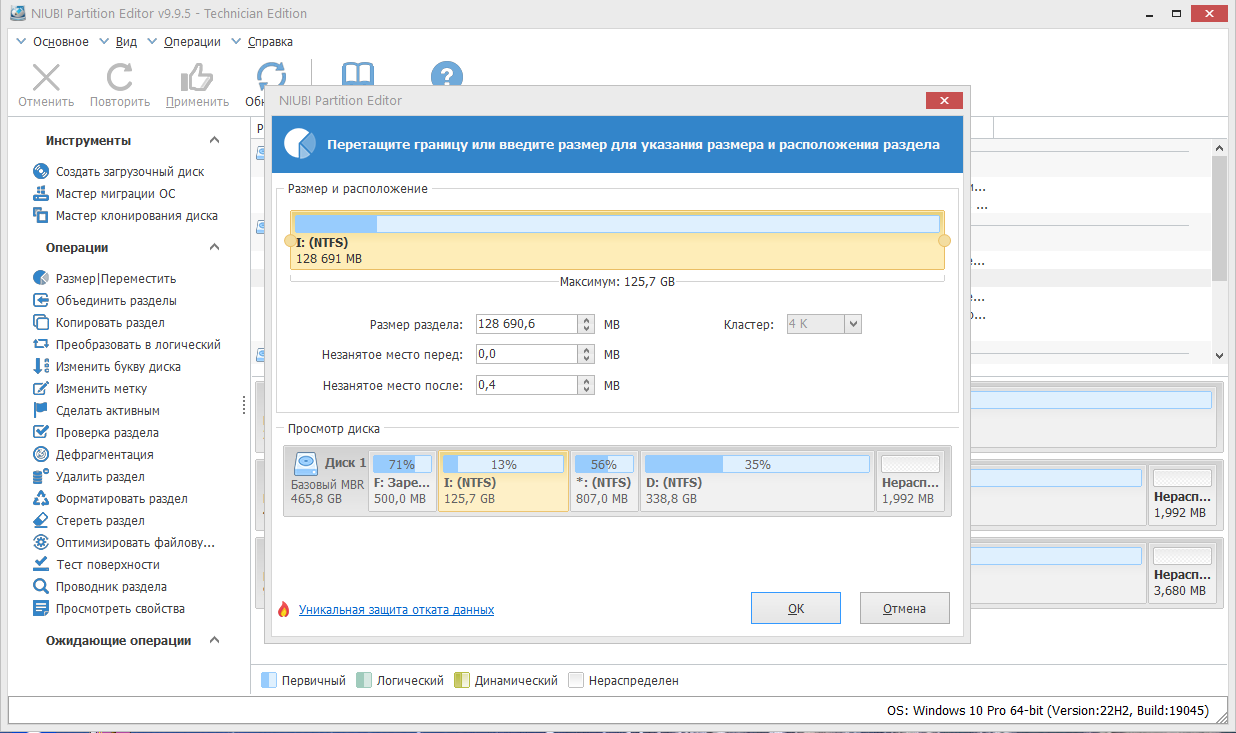Select F: 500,0 MB partition in disk view

coord(402,481)
